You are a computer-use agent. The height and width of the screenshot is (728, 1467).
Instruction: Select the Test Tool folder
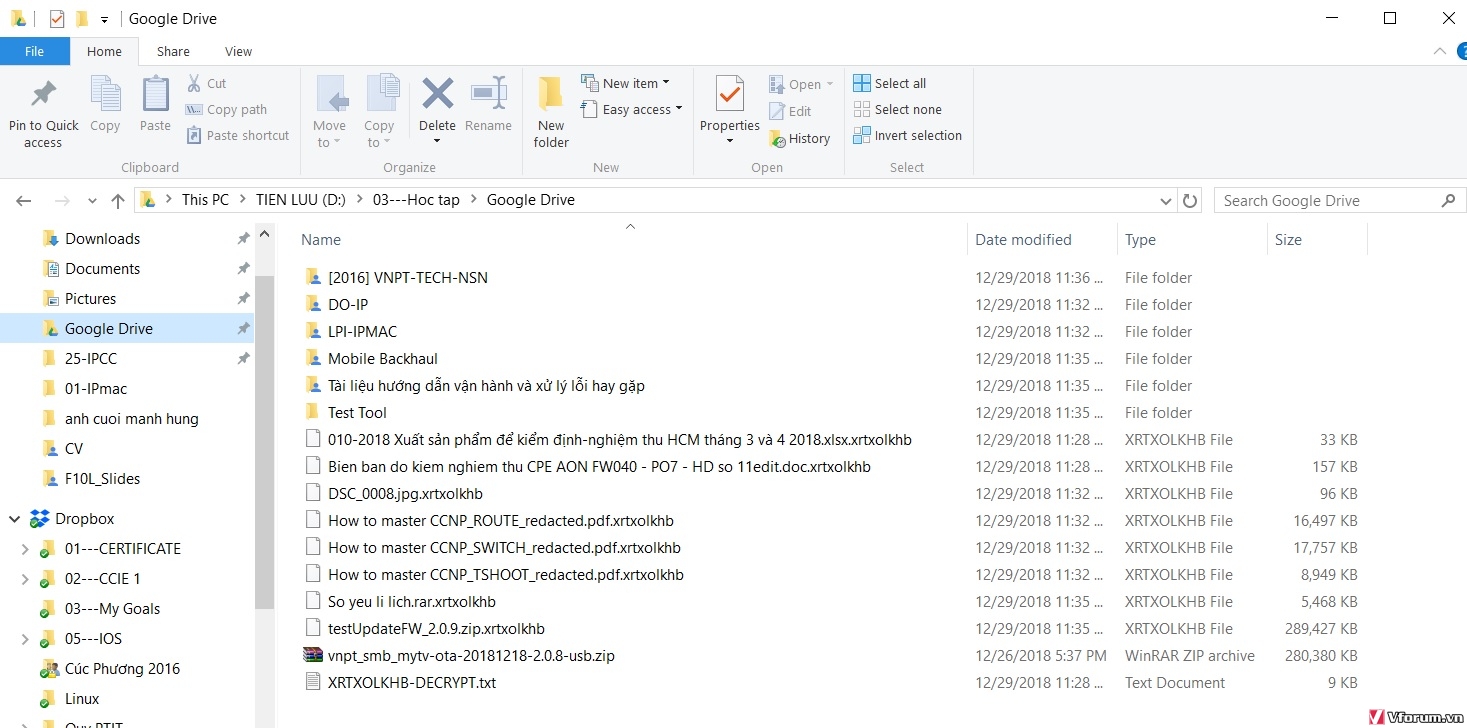point(357,412)
